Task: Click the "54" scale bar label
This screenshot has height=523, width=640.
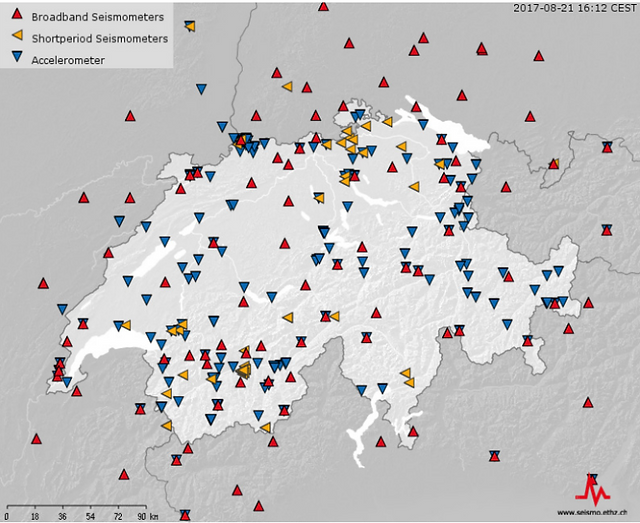Action: point(90,516)
